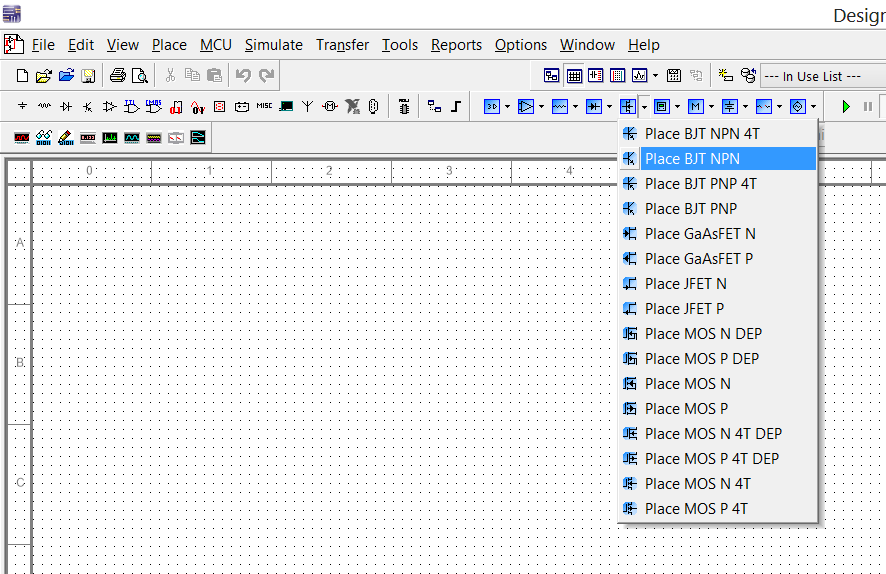Viewport: 886px width, 574px height.
Task: Open the database manager icon
Action: [748, 75]
